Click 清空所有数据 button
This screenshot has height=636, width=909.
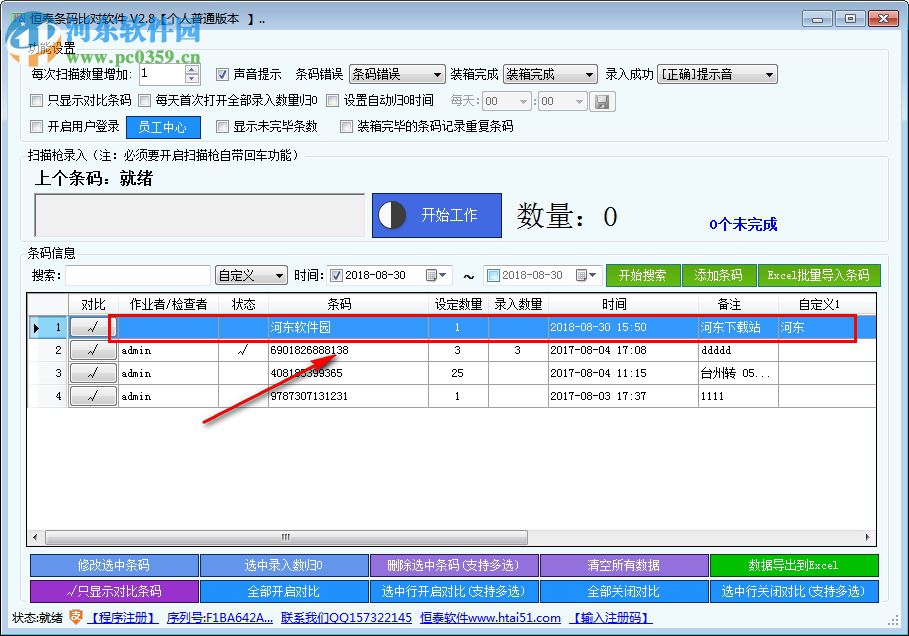click(624, 565)
